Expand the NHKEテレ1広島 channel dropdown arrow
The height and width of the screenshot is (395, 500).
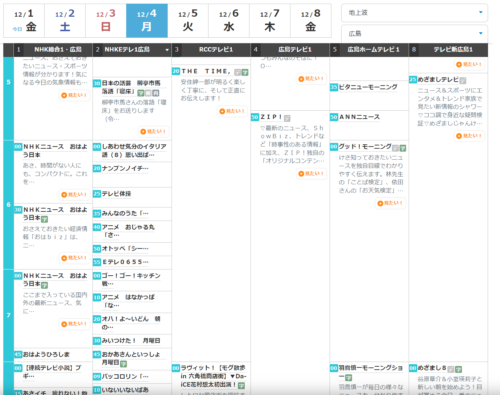tap(167, 50)
